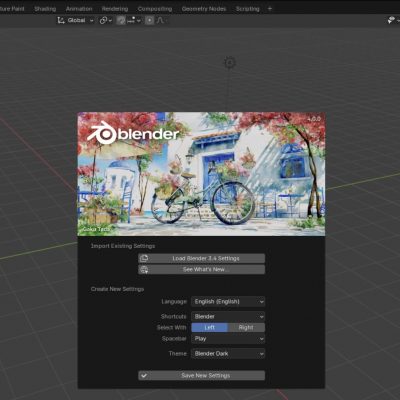The width and height of the screenshot is (400, 400).
Task: Switch to the Geometry Nodes workspace tab
Action: [x=204, y=9]
